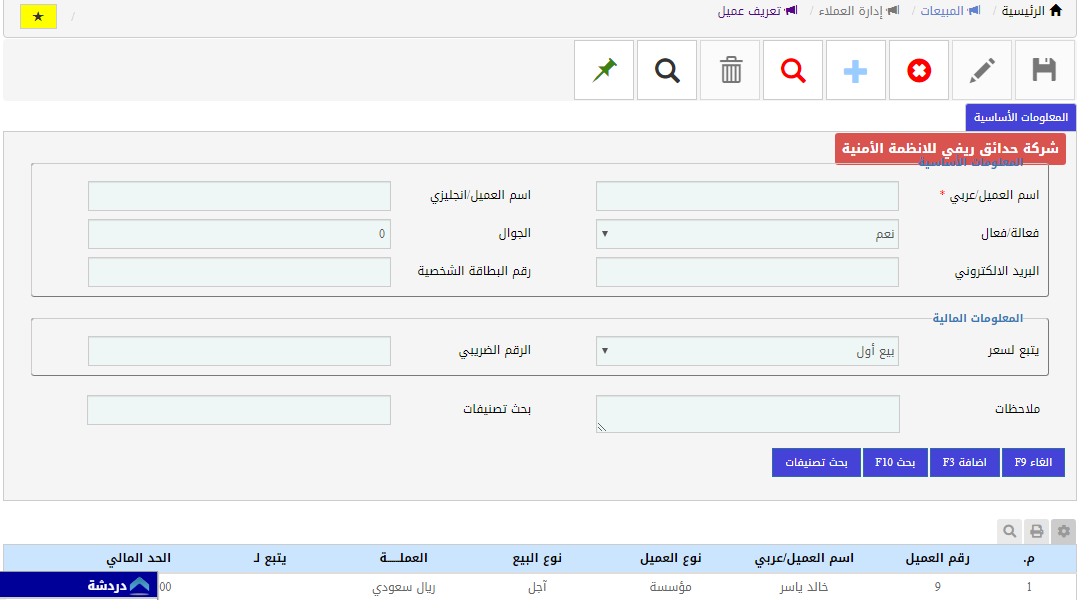Click the yellow star favorite button

38,17
